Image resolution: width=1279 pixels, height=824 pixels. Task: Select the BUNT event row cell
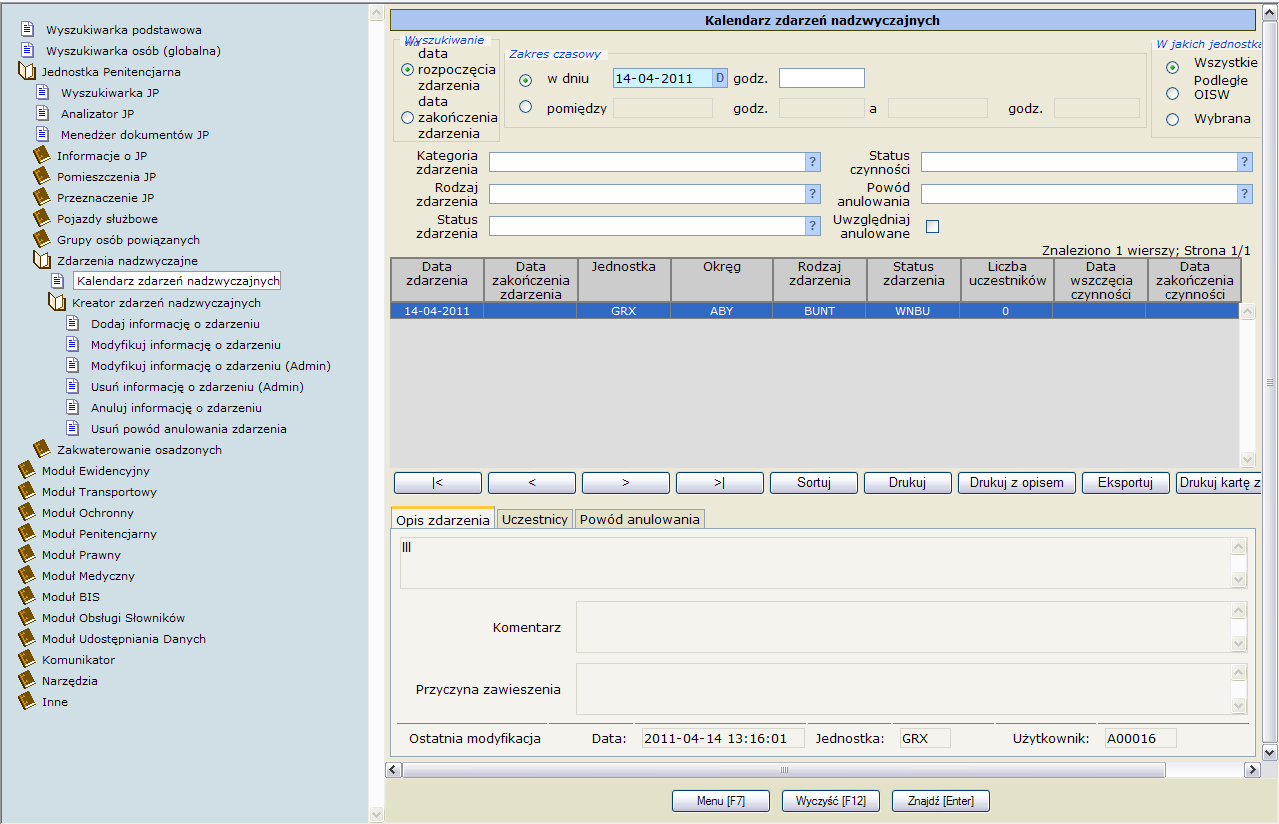819,311
